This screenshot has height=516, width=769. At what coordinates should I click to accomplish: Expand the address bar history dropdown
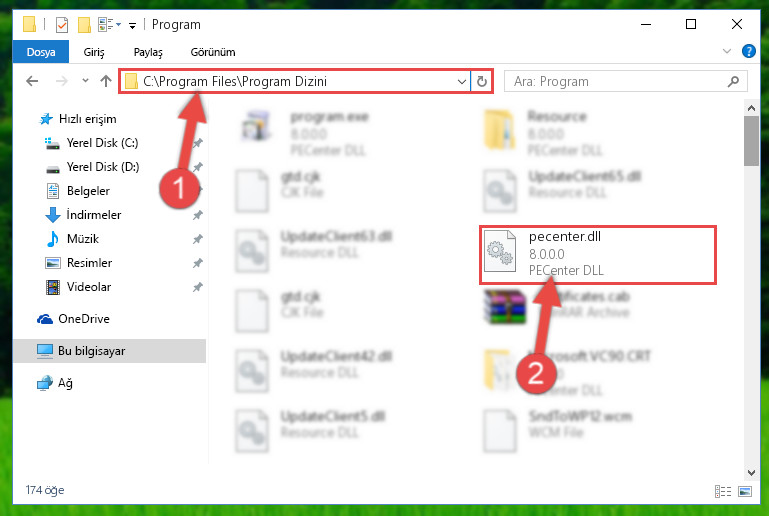pyautogui.click(x=461, y=81)
